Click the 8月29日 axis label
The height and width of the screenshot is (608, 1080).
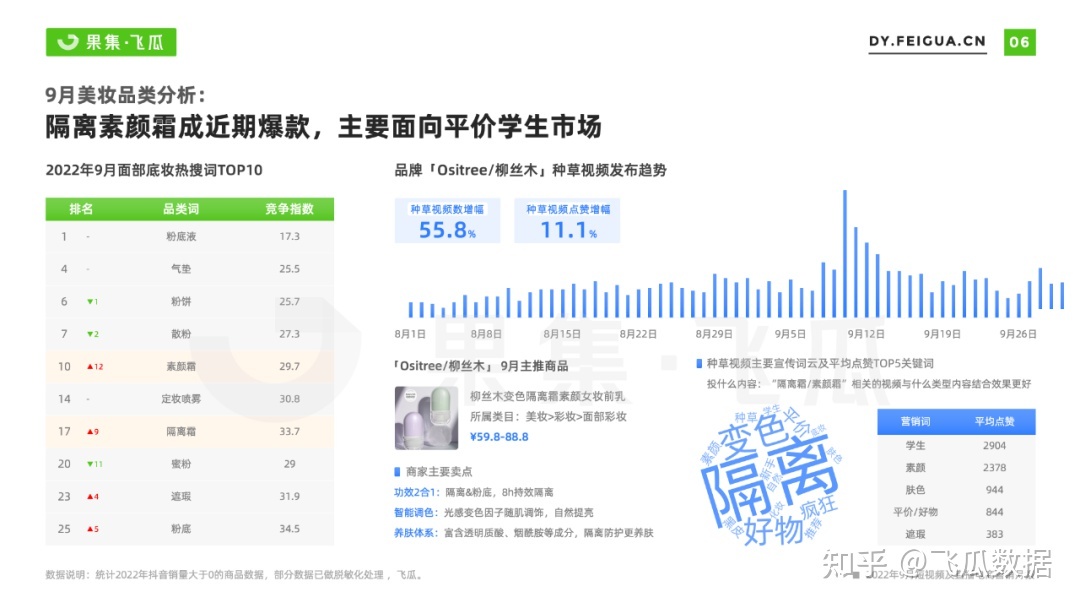[714, 334]
